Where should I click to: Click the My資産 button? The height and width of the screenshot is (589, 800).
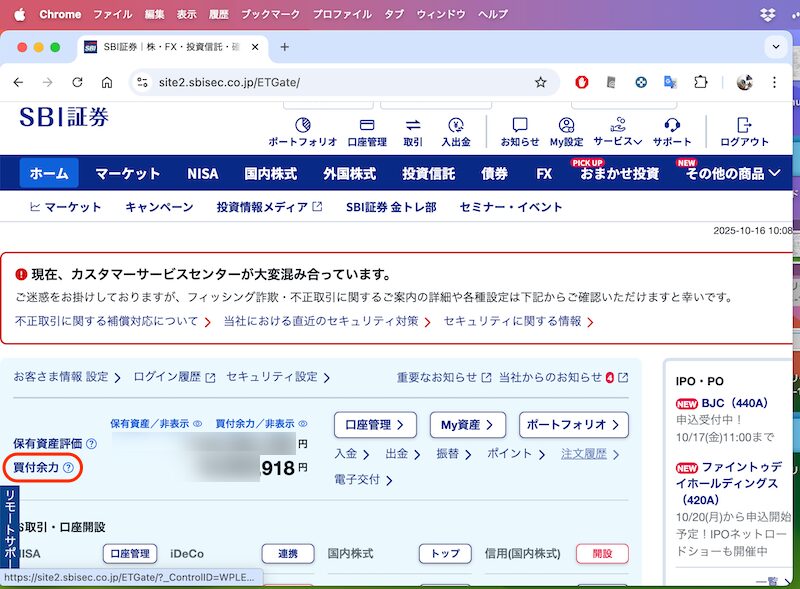click(467, 425)
